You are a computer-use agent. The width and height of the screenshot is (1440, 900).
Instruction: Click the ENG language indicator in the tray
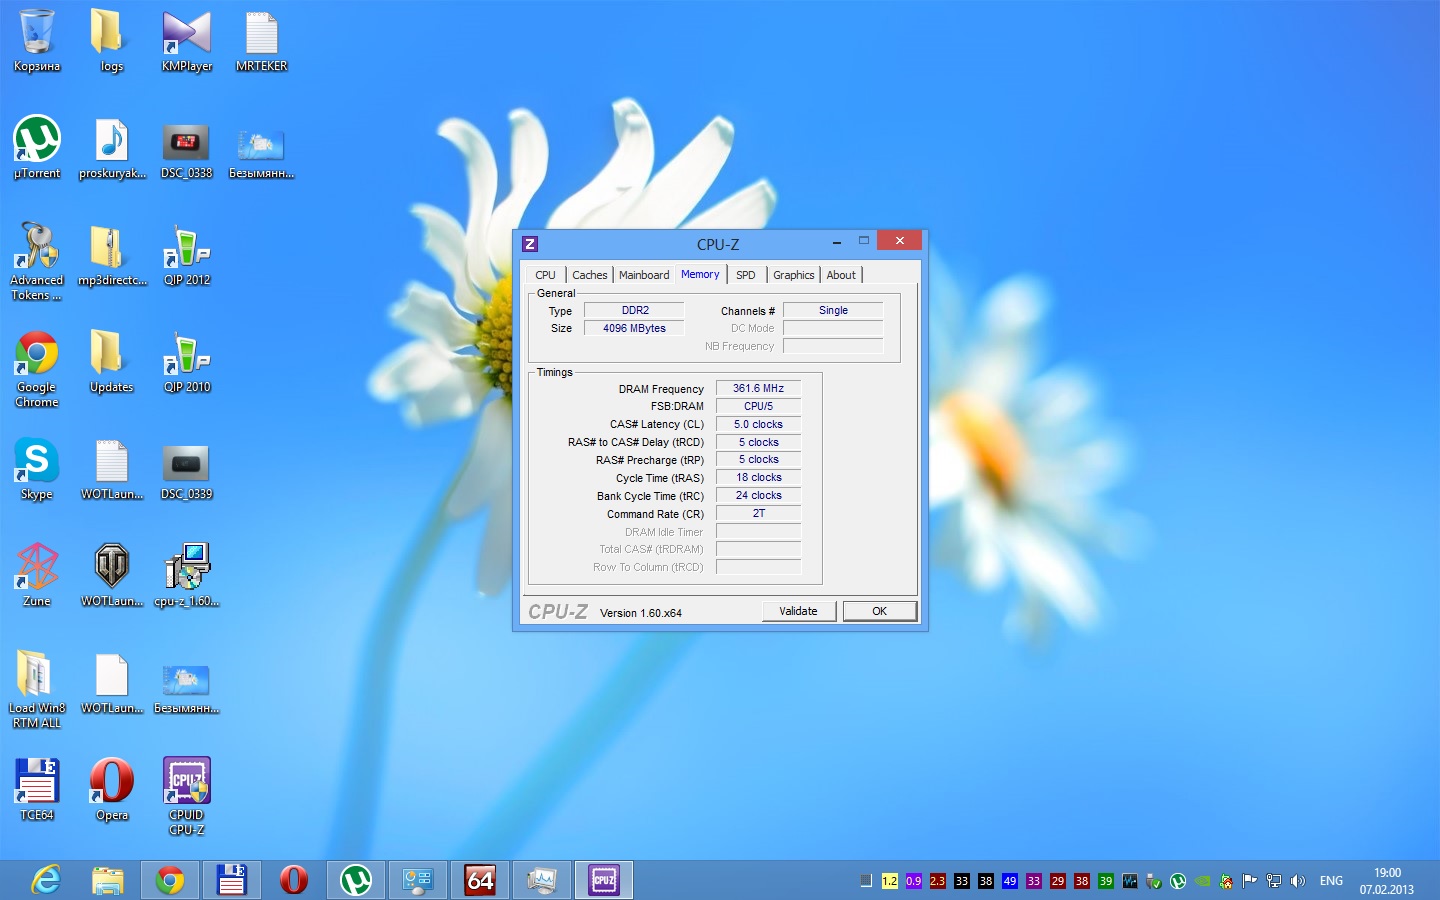click(1331, 881)
